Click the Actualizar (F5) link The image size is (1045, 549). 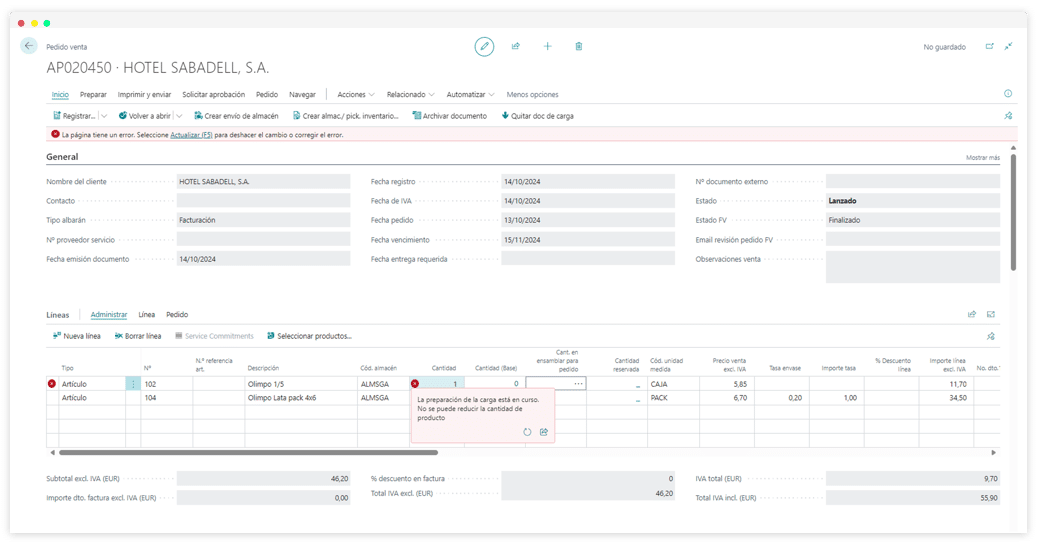(x=191, y=134)
